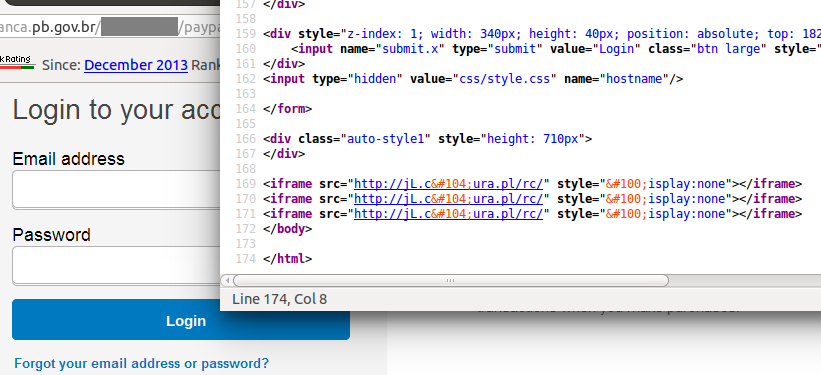
Task: Open 'Forgot your email address or password?' link
Action: [x=141, y=363]
